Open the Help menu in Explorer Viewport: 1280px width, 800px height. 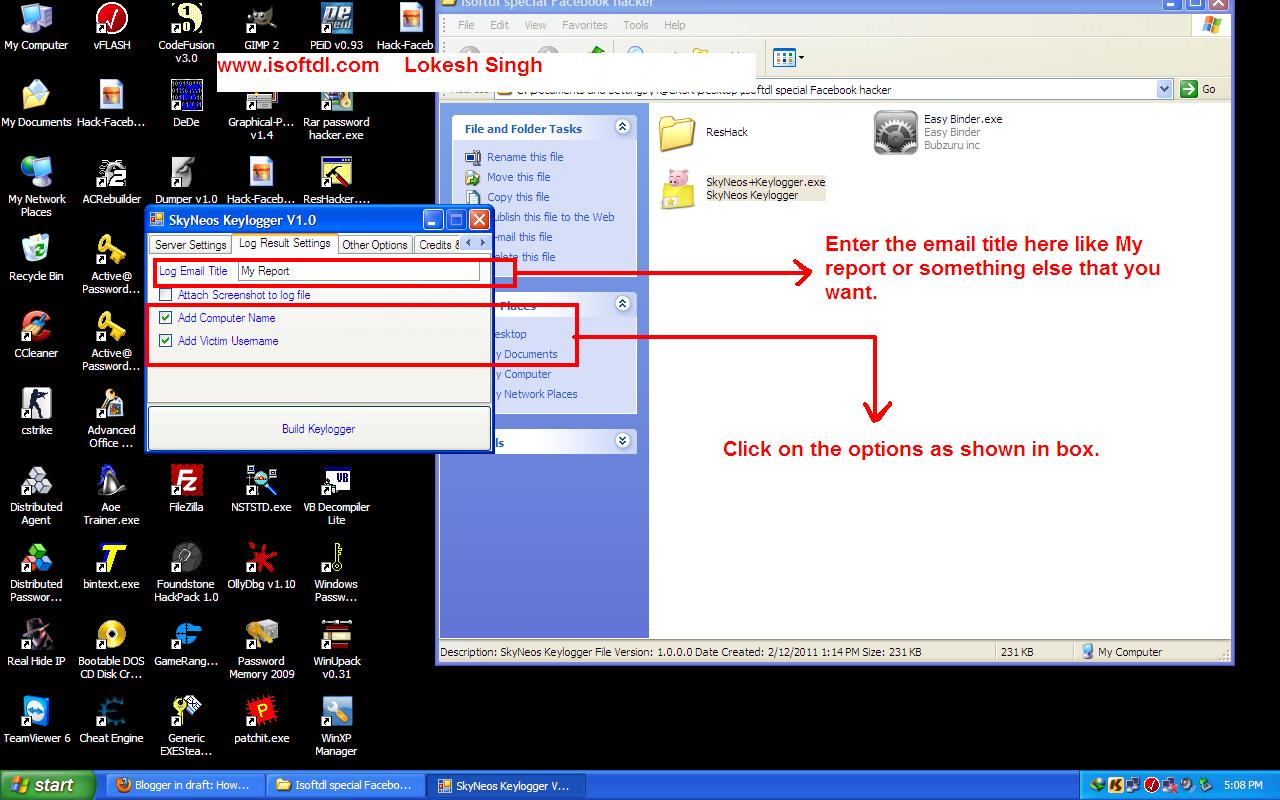click(675, 25)
